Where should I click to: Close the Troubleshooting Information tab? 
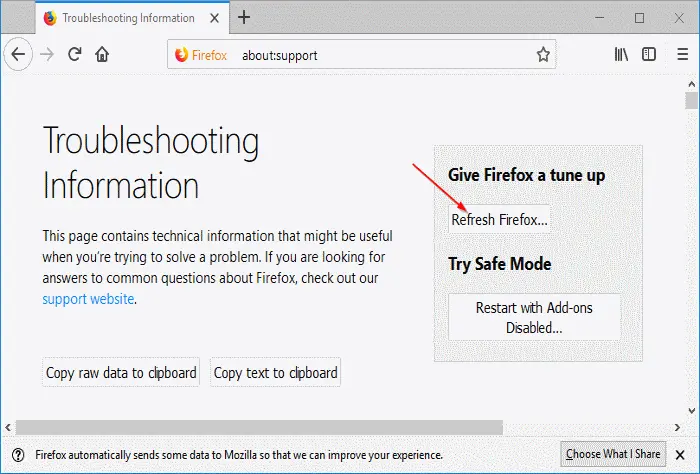pyautogui.click(x=214, y=18)
